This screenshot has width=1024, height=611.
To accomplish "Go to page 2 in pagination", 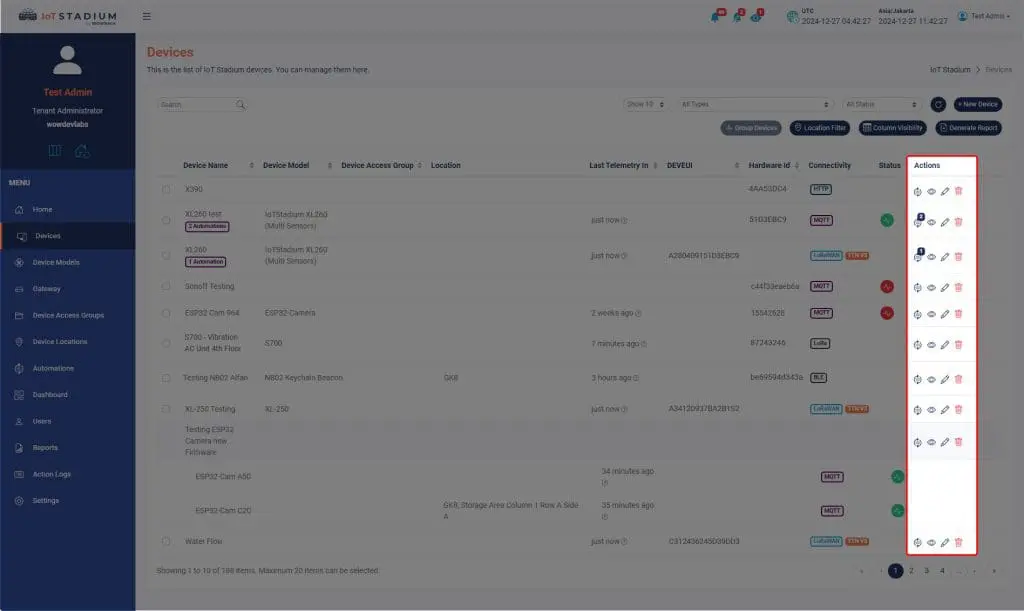I will (x=911, y=571).
